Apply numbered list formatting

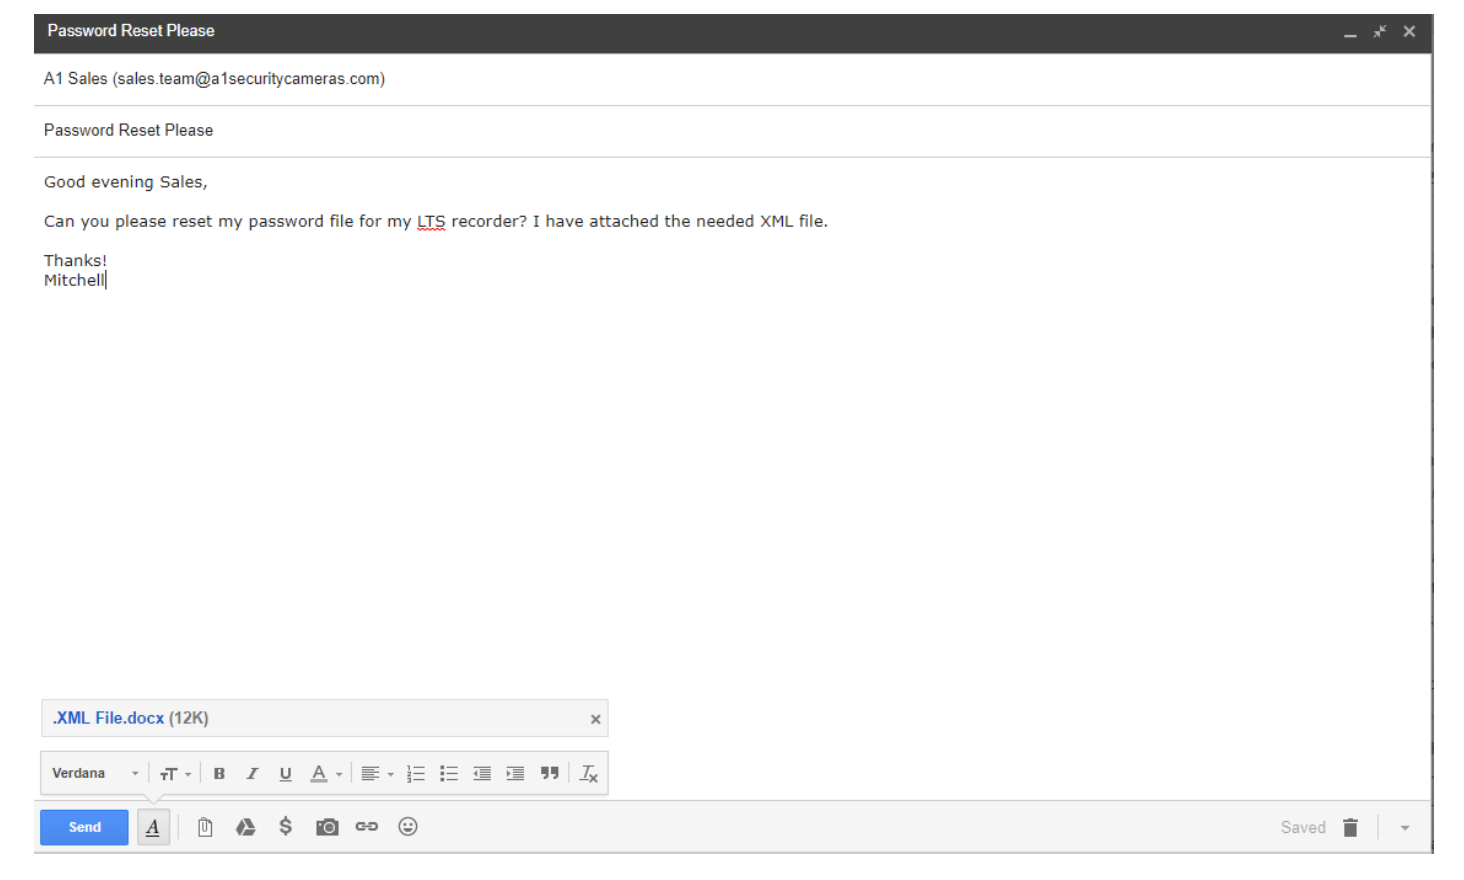click(416, 773)
